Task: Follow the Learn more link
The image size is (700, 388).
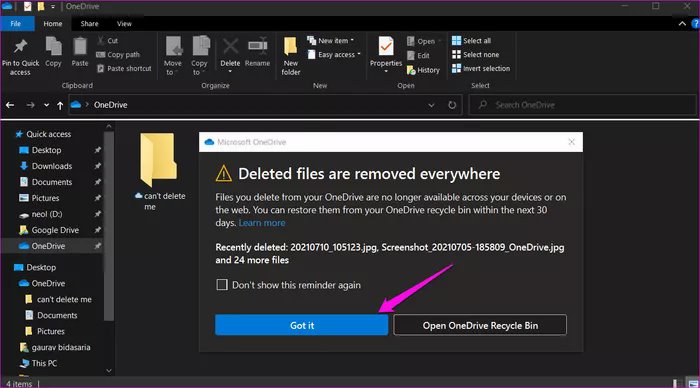Action: click(262, 222)
